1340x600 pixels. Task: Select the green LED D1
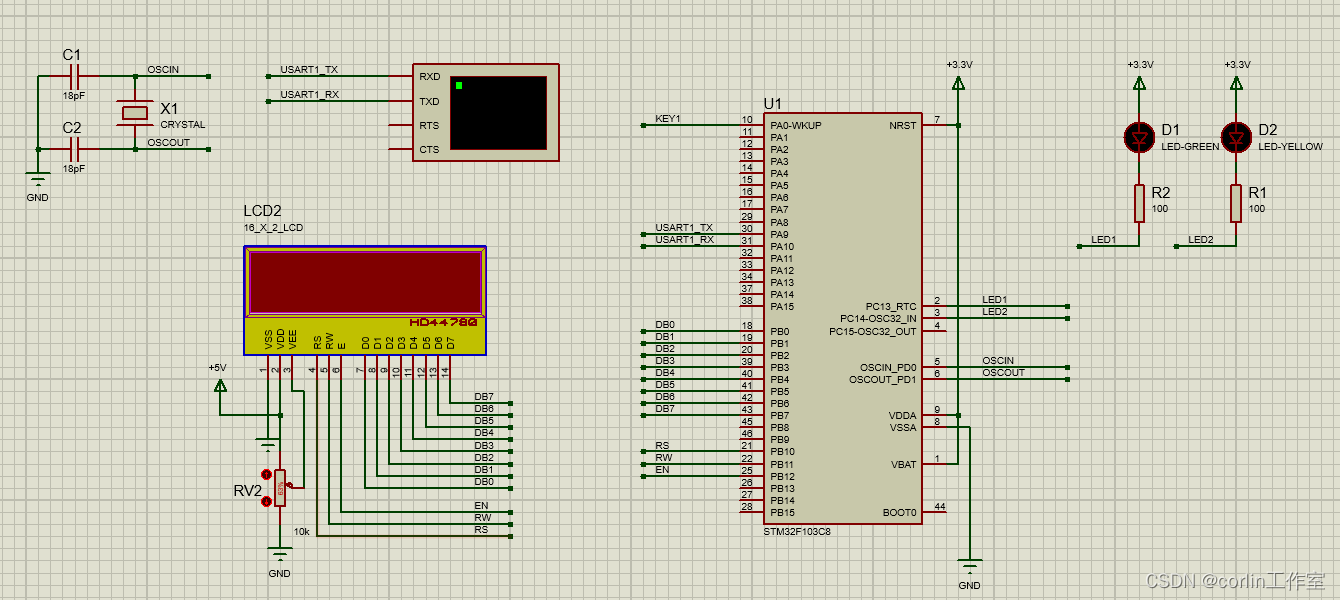(x=1140, y=138)
